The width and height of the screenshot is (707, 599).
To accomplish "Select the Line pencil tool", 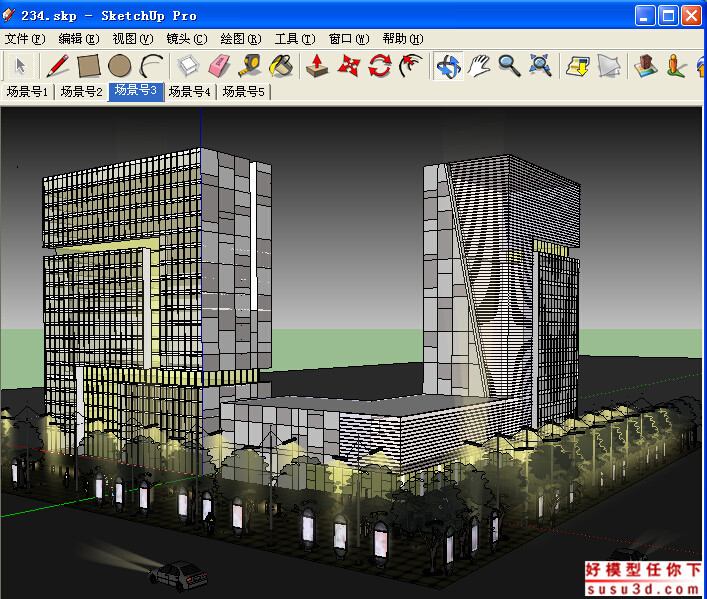I will coord(58,66).
